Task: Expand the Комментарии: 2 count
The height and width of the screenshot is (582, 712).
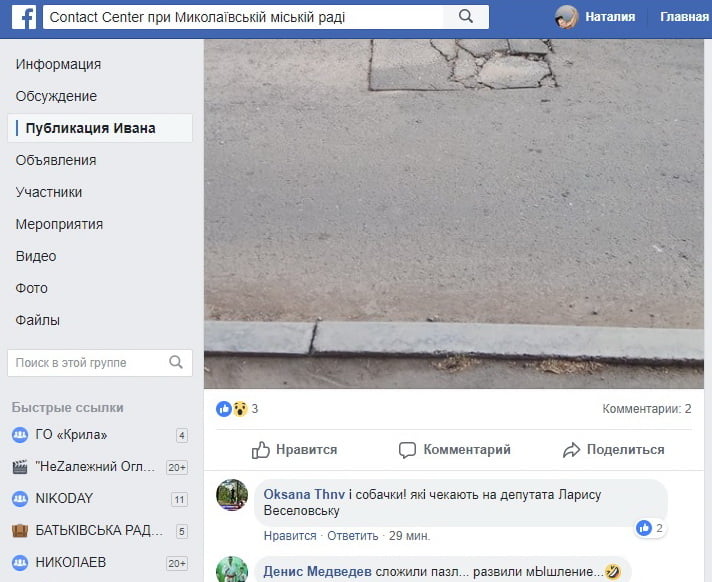Action: pos(646,409)
